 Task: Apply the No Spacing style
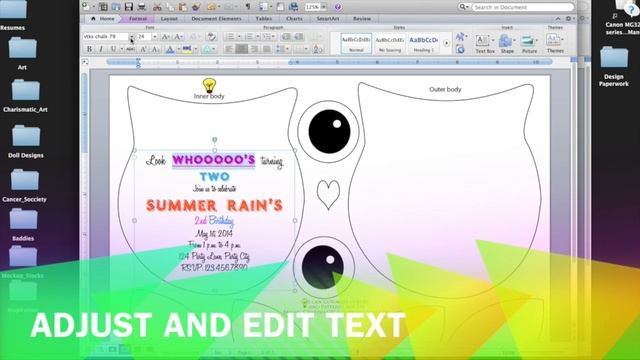pos(390,44)
